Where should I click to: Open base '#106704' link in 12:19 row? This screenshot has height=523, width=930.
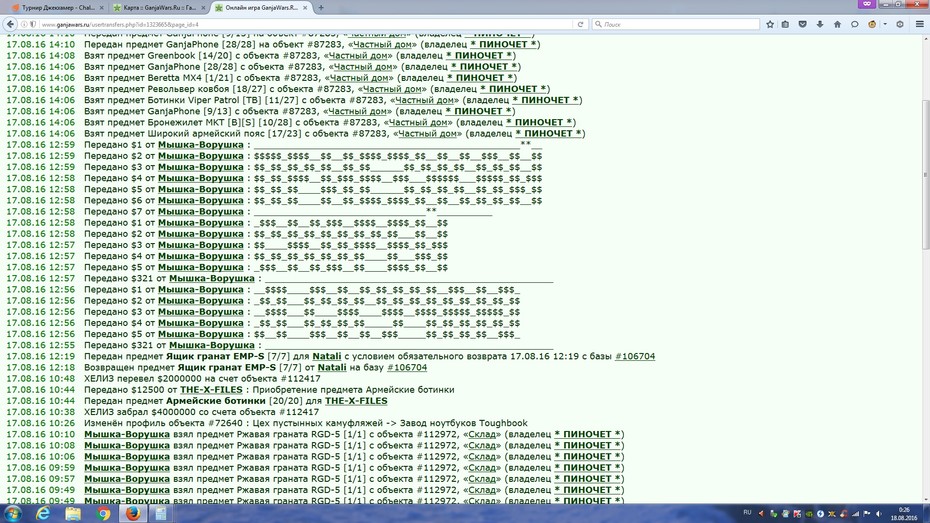coord(635,356)
